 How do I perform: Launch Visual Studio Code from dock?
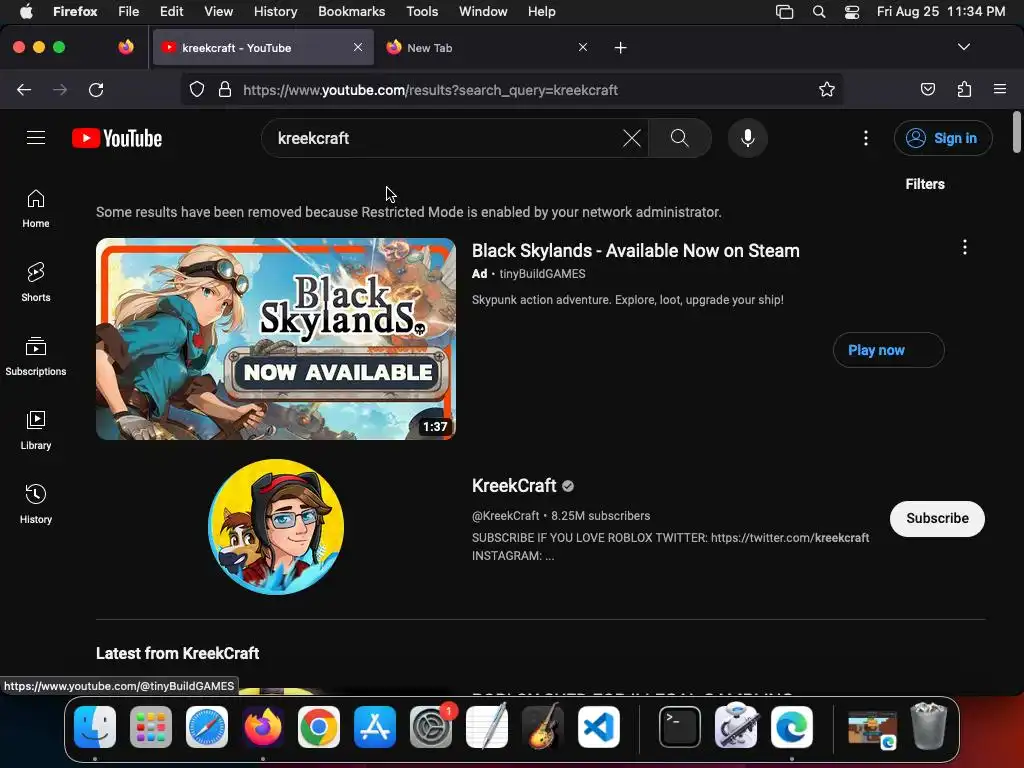tap(599, 727)
